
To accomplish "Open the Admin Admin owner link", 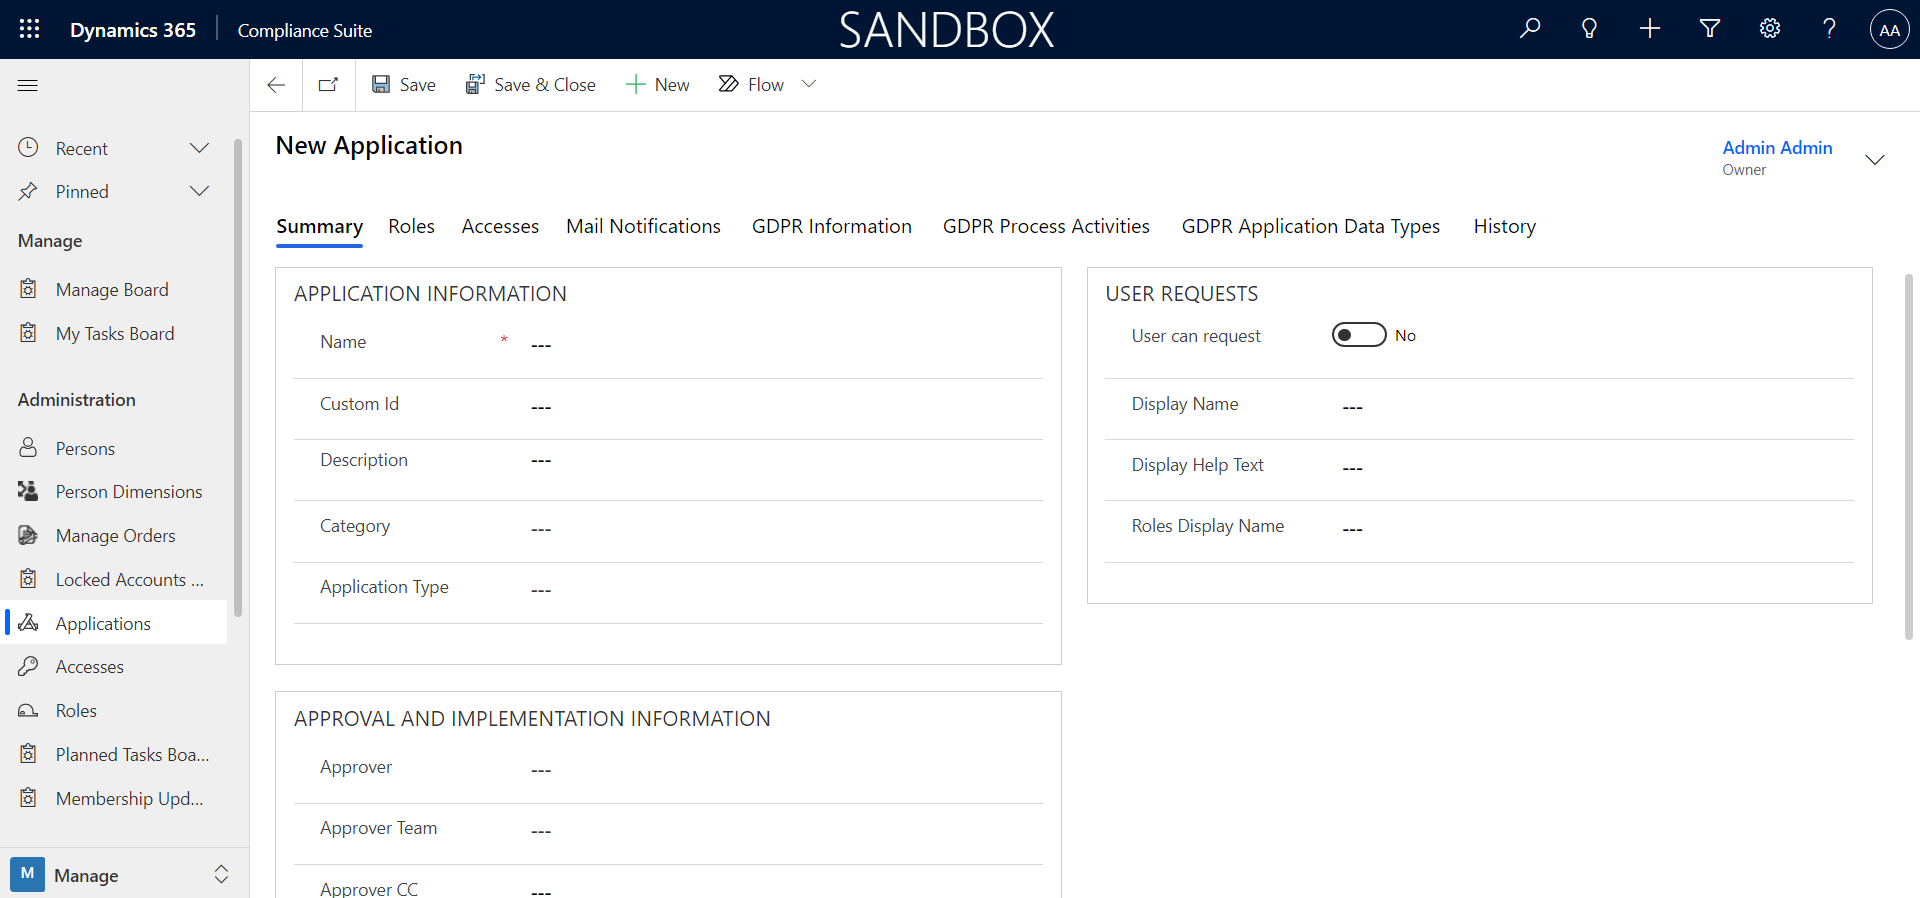I will [1777, 148].
